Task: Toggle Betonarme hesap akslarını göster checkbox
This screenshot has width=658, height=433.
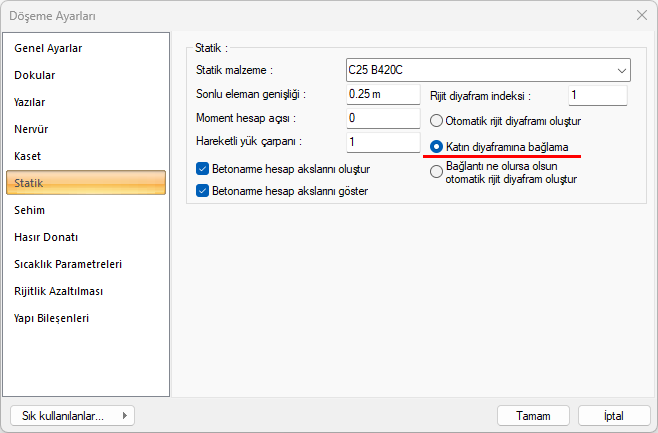Action: click(x=203, y=190)
